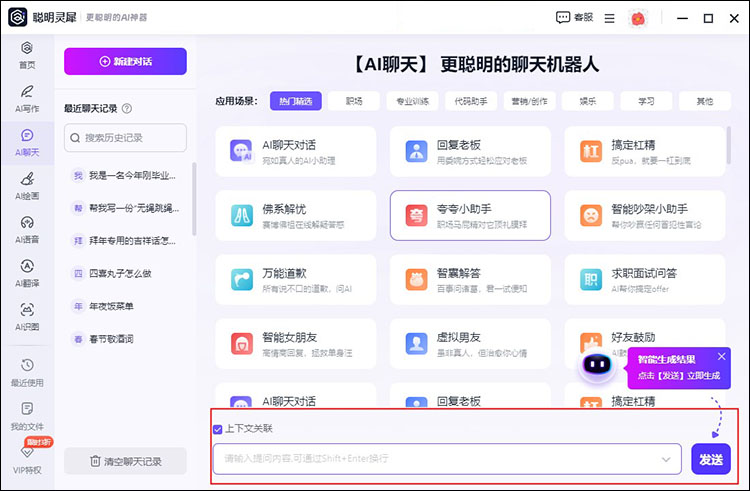
Task: Open the 夸夸小助手 chat card
Action: click(x=470, y=215)
